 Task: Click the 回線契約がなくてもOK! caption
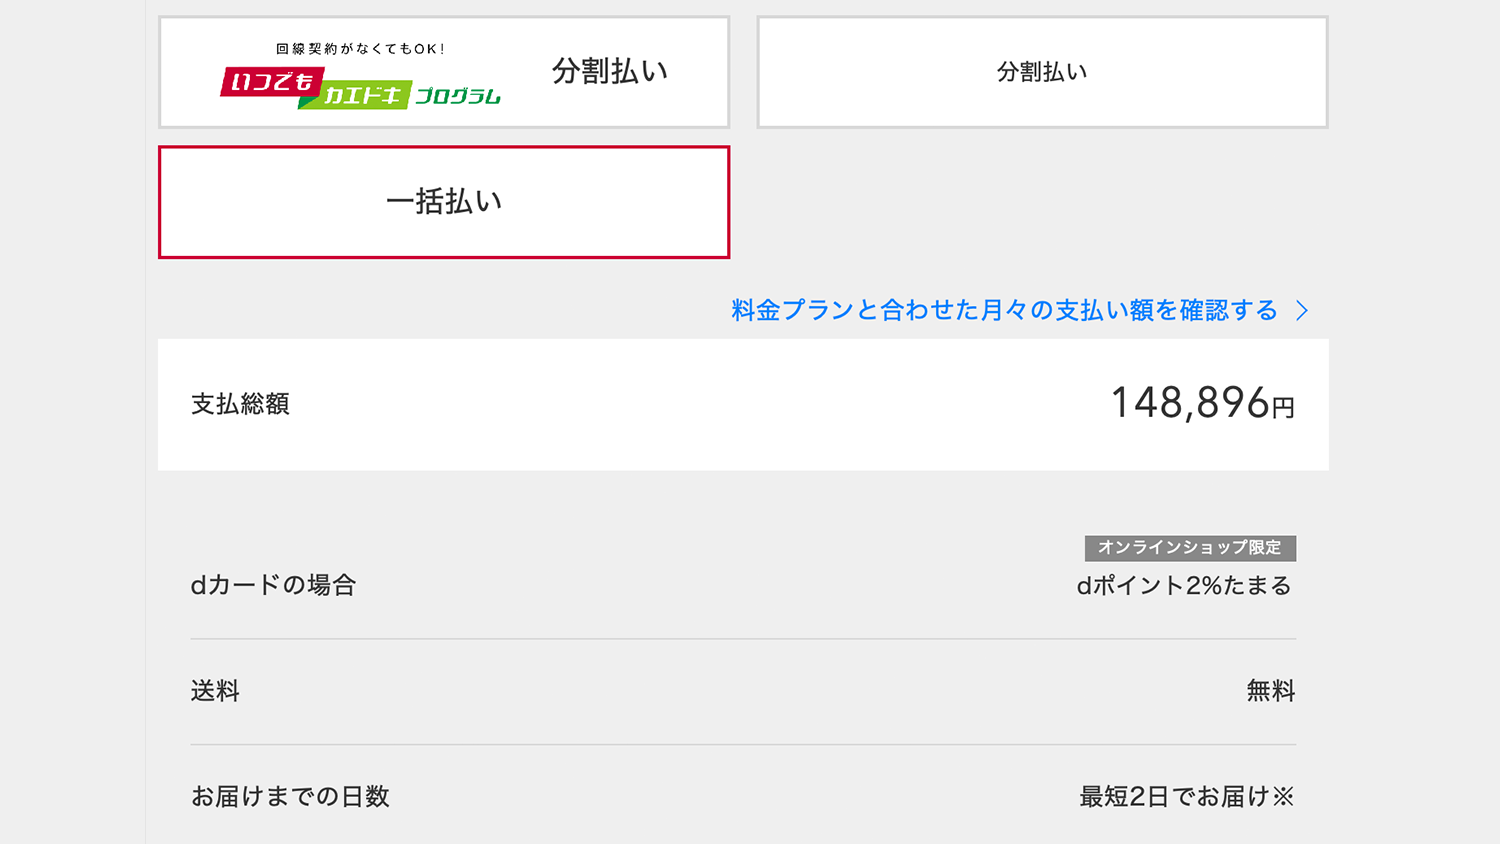(x=360, y=49)
